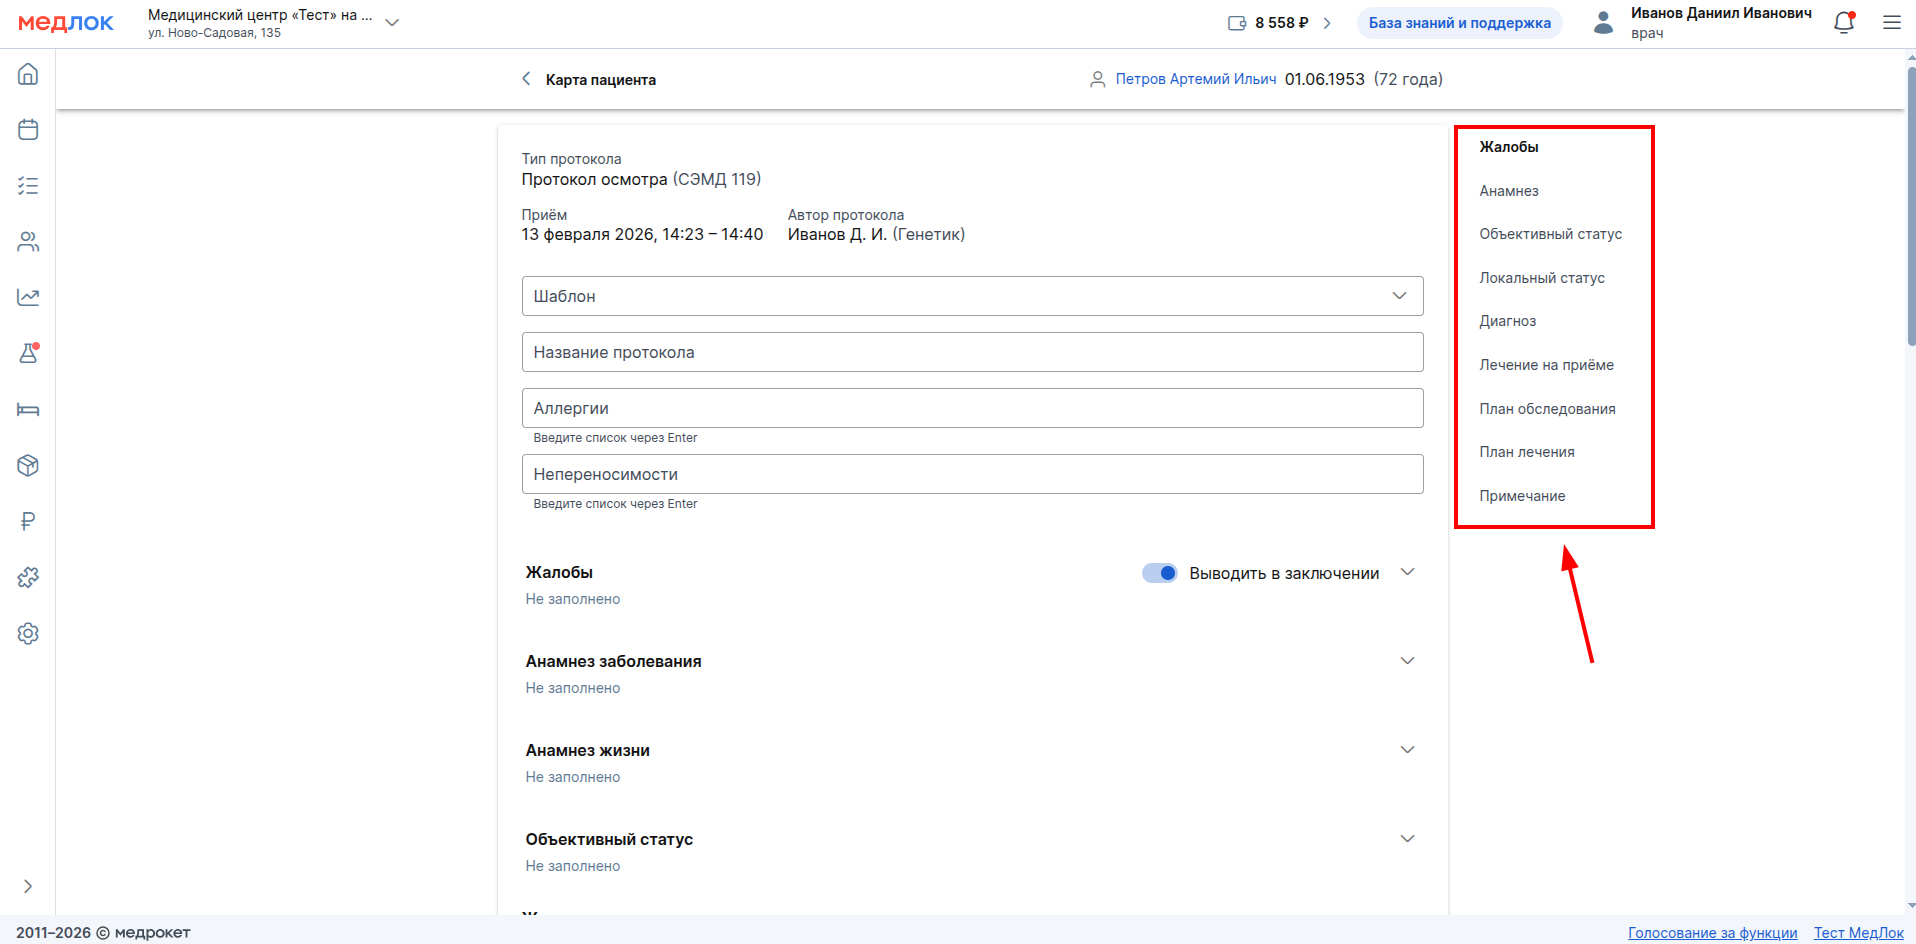Open the home icon in sidebar

click(x=28, y=74)
